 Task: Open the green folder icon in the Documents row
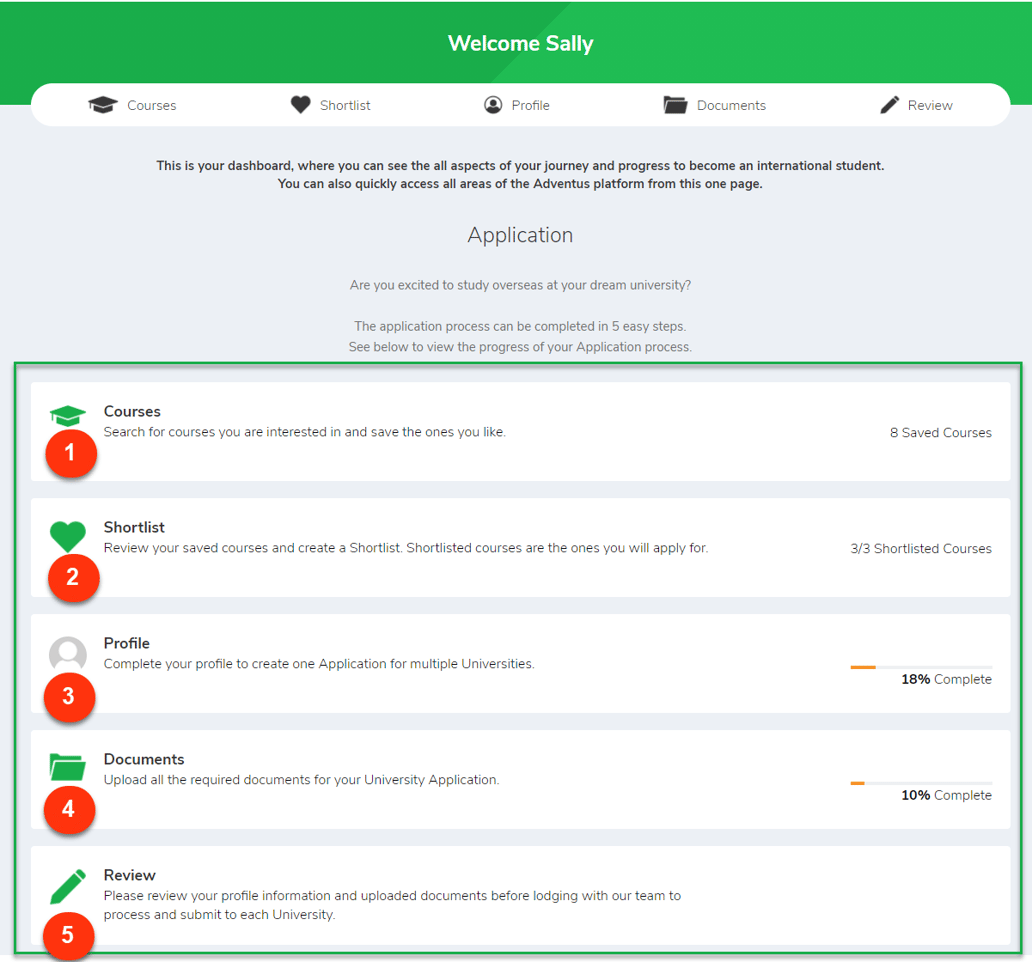(67, 766)
